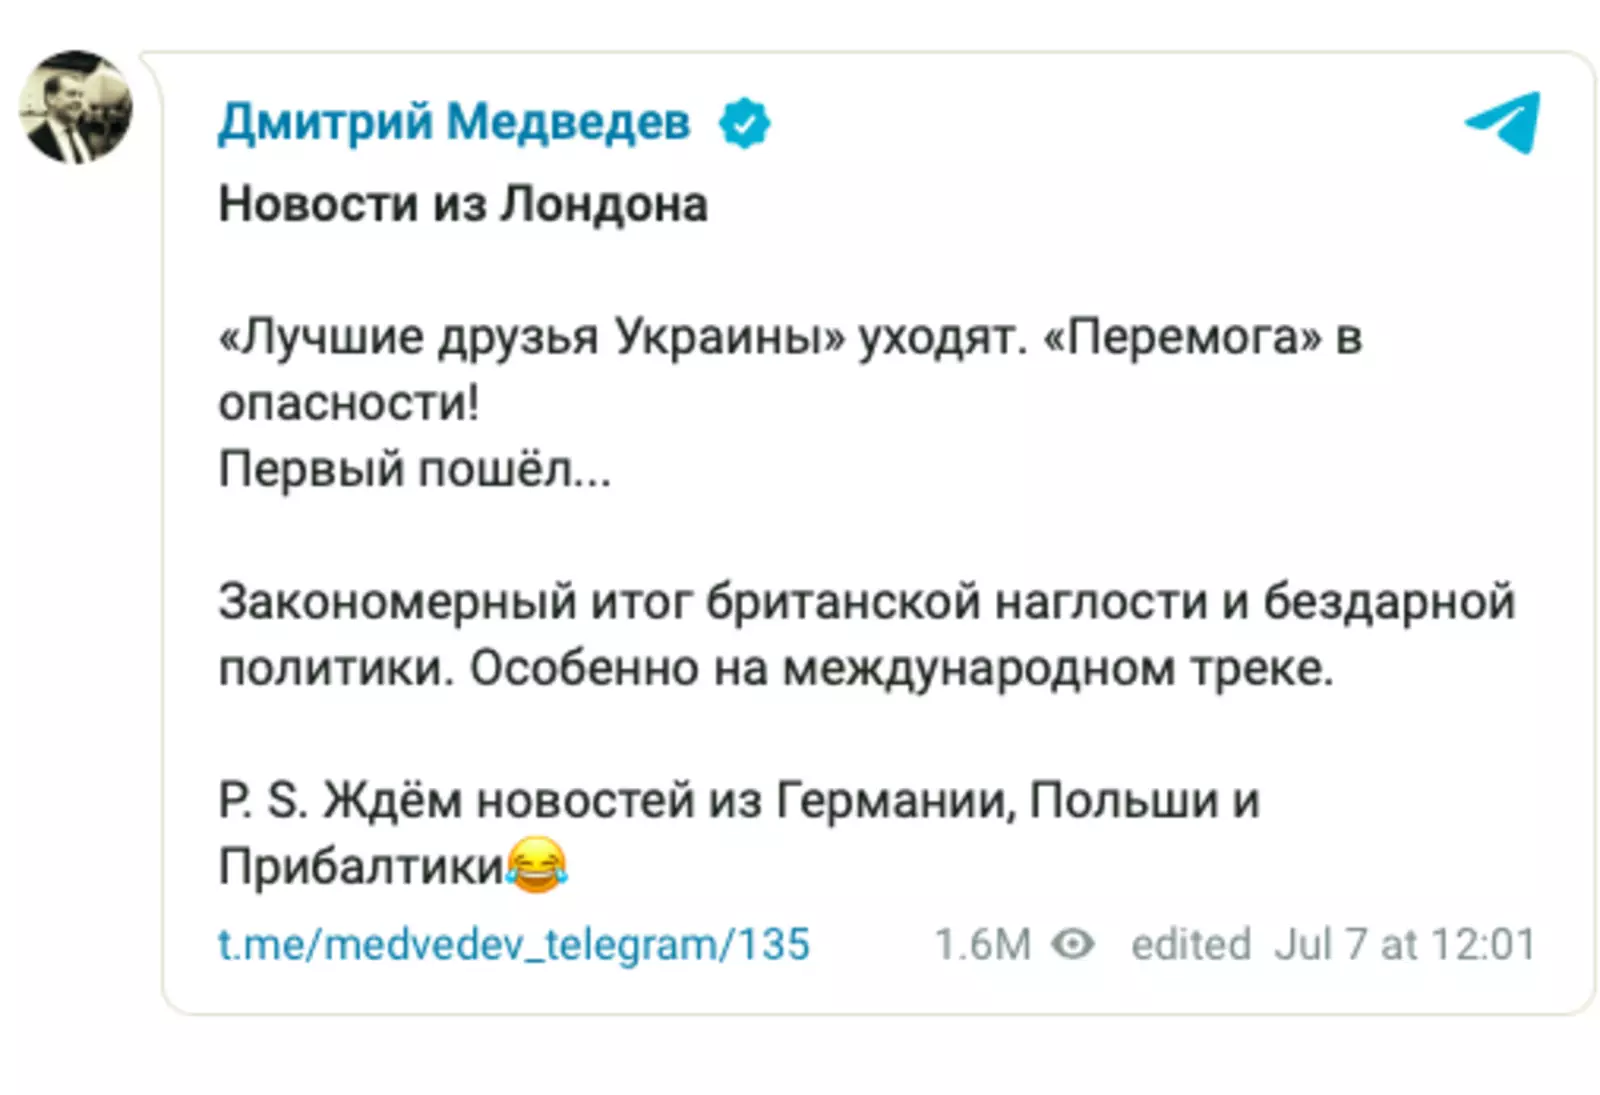The width and height of the screenshot is (1600, 1095).
Task: Follow the t.me/medvedev_telegram/135 link
Action: 513,944
